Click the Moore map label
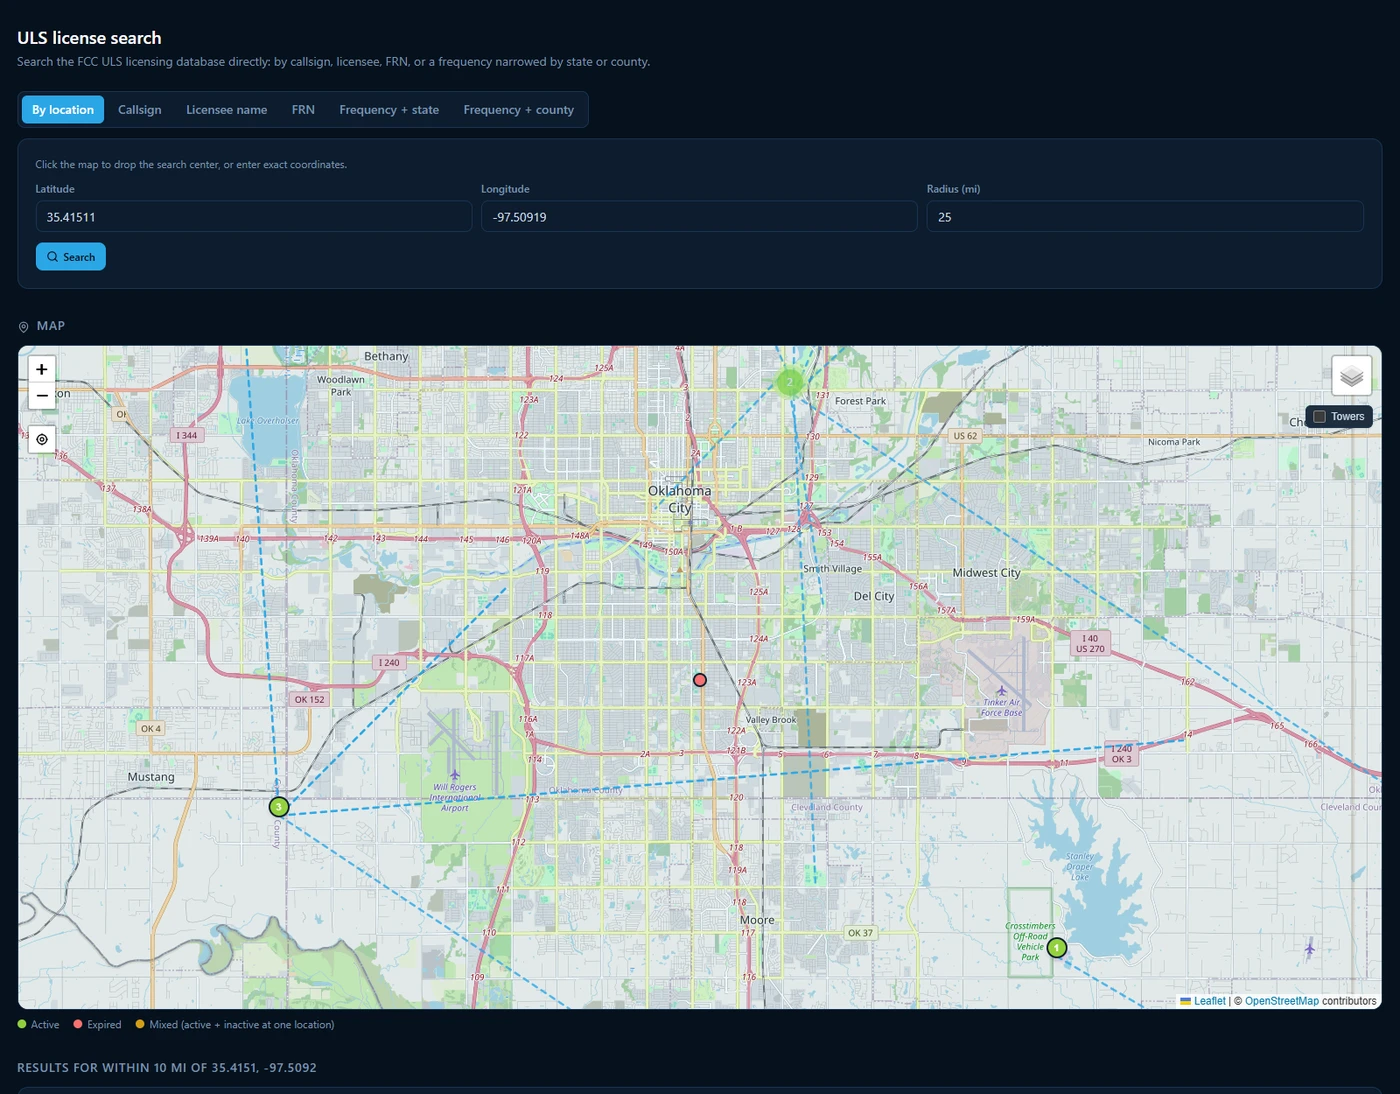Viewport: 1400px width, 1094px height. [x=757, y=920]
